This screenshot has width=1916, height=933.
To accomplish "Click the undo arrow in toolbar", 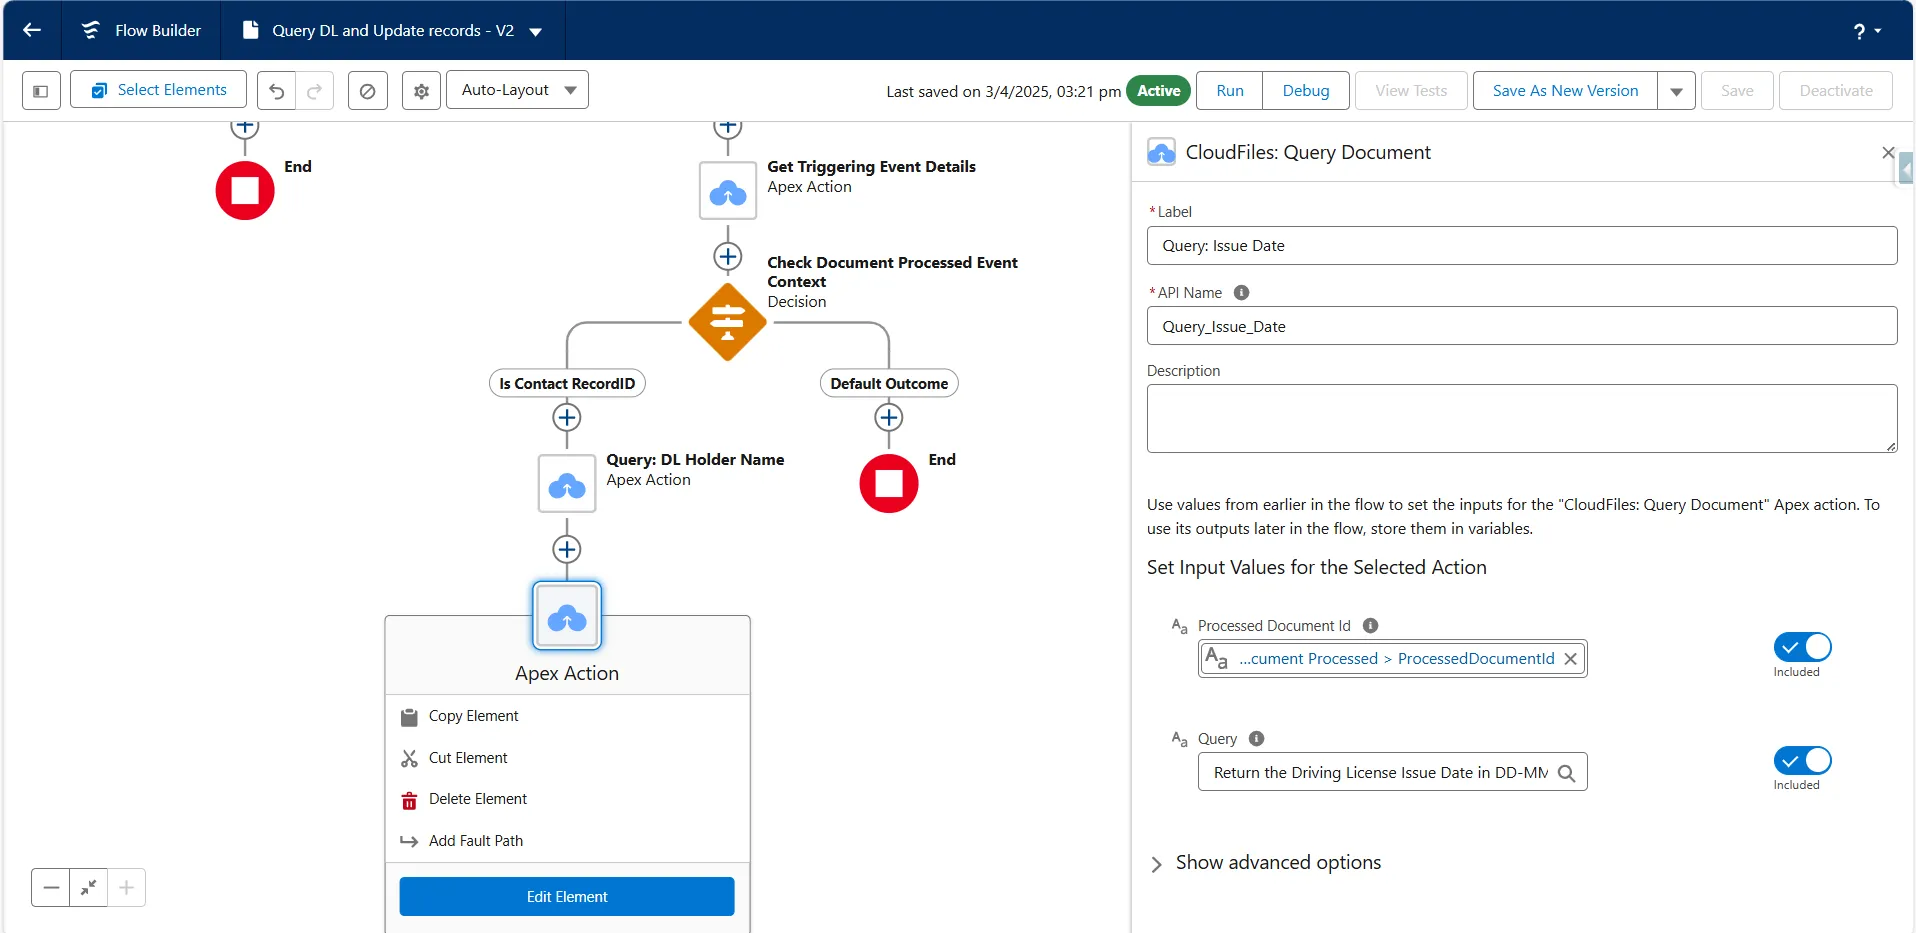I will point(277,91).
